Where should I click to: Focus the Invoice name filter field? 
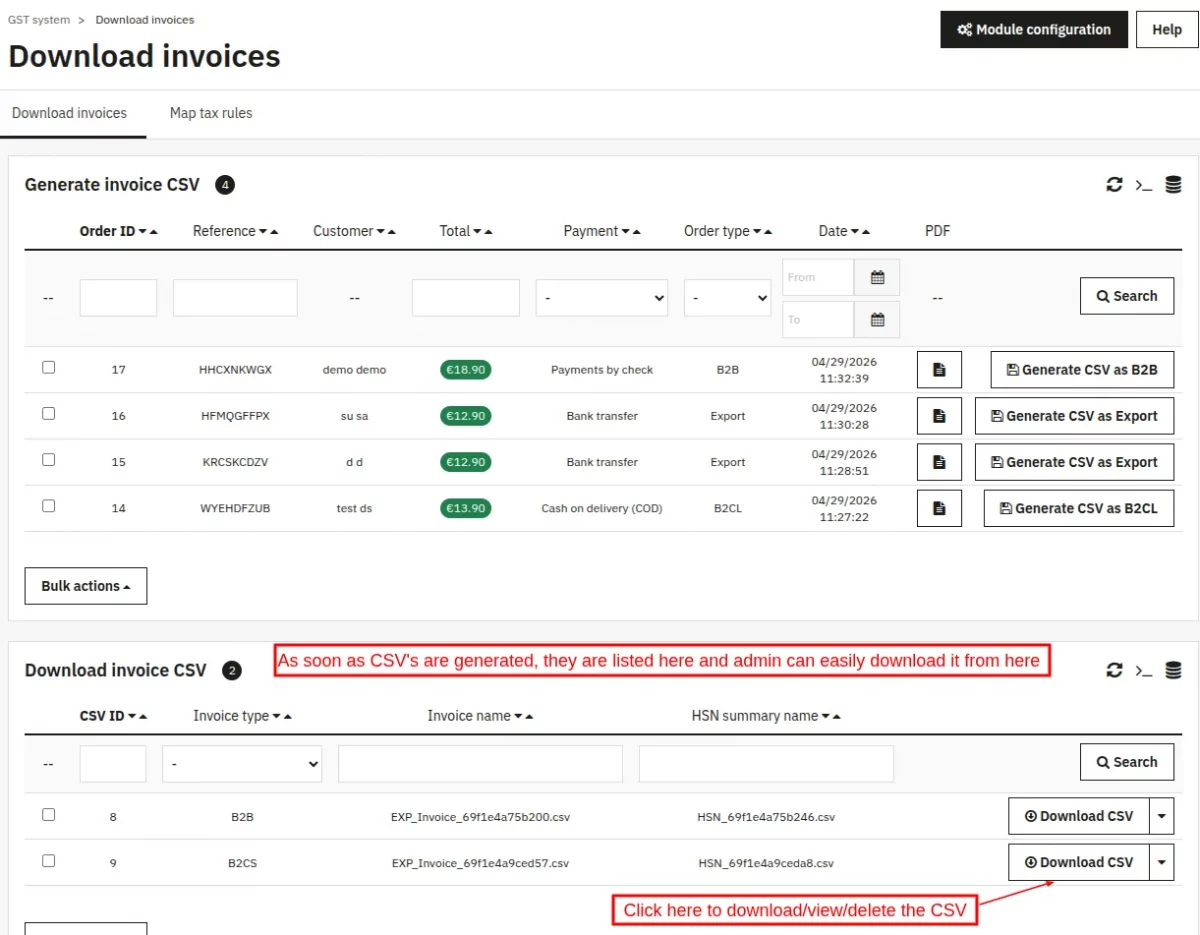(x=480, y=764)
